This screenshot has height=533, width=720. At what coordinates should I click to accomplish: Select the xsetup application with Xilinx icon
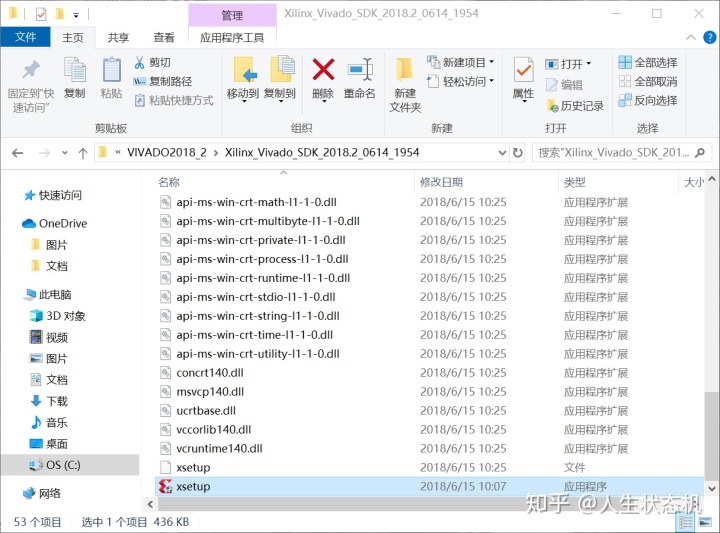(429, 486)
